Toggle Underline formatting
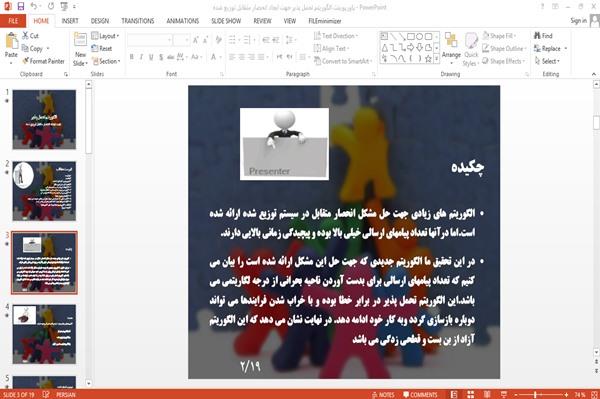Image resolution: width=600 pixels, height=399 pixels. click(151, 57)
